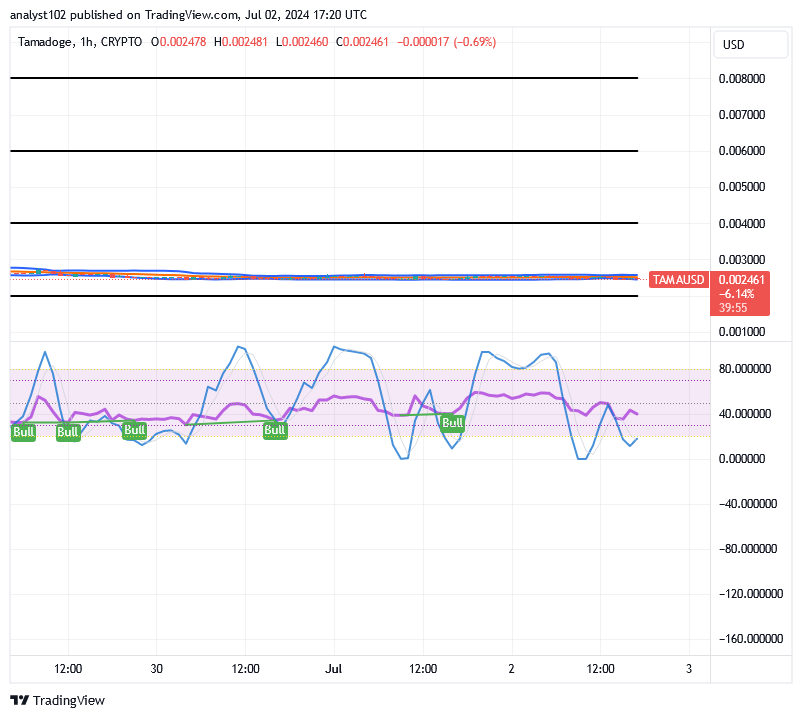Click the Bull marker before Jul
The height and width of the screenshot is (718, 802).
pyautogui.click(x=275, y=430)
